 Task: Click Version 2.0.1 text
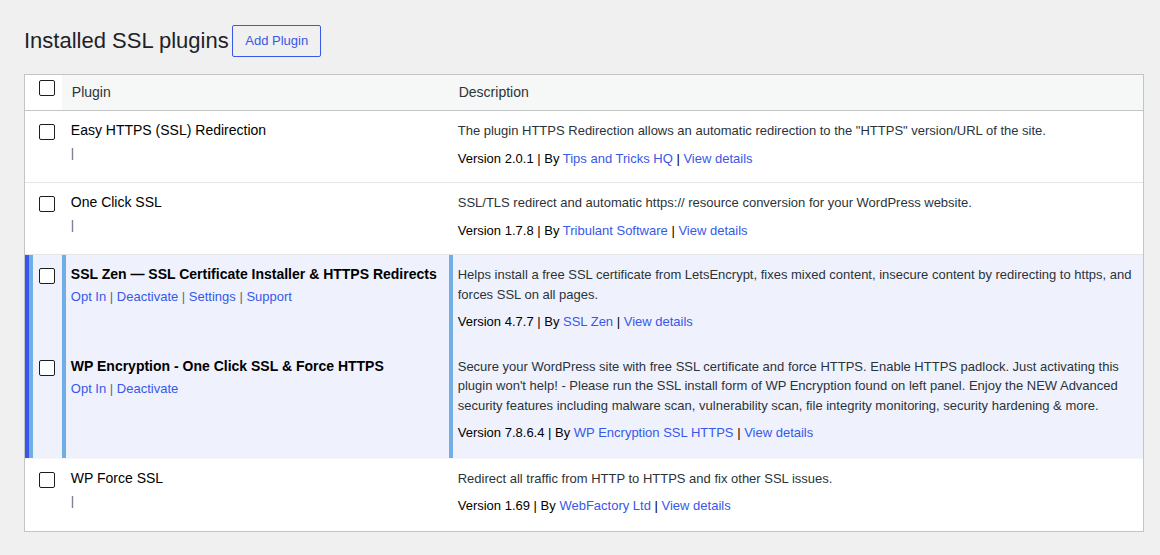pos(495,158)
